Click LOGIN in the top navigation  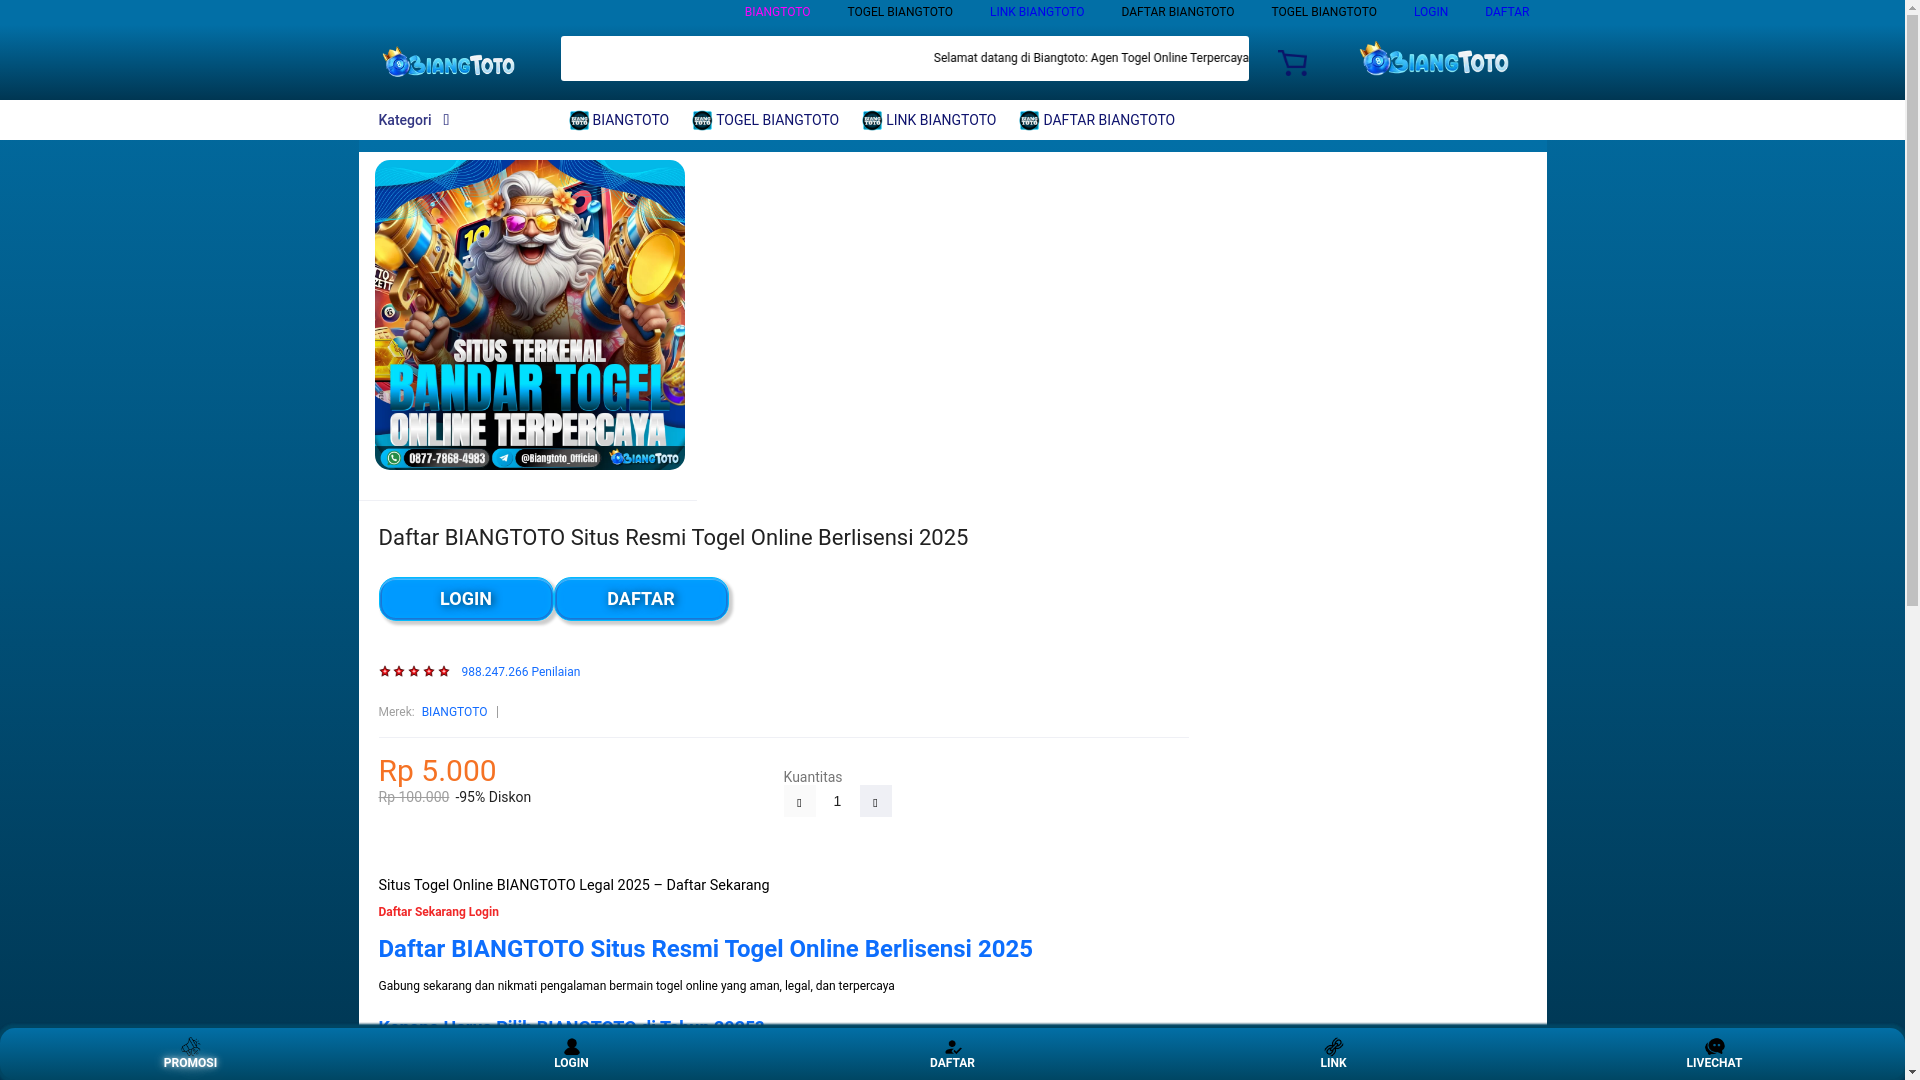1430,12
